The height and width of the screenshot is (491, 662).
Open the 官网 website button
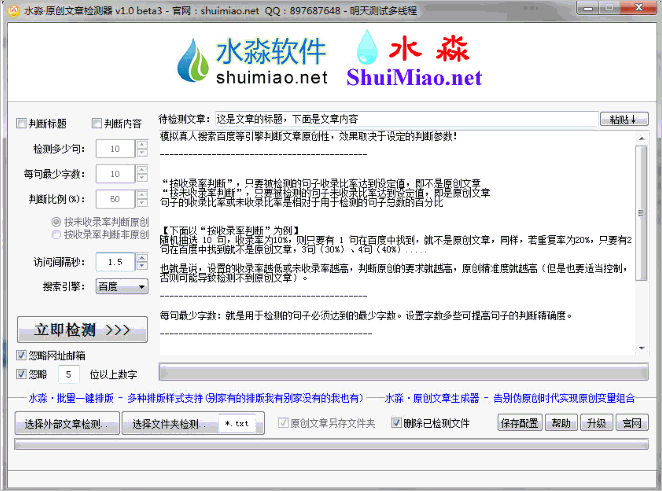click(x=632, y=423)
